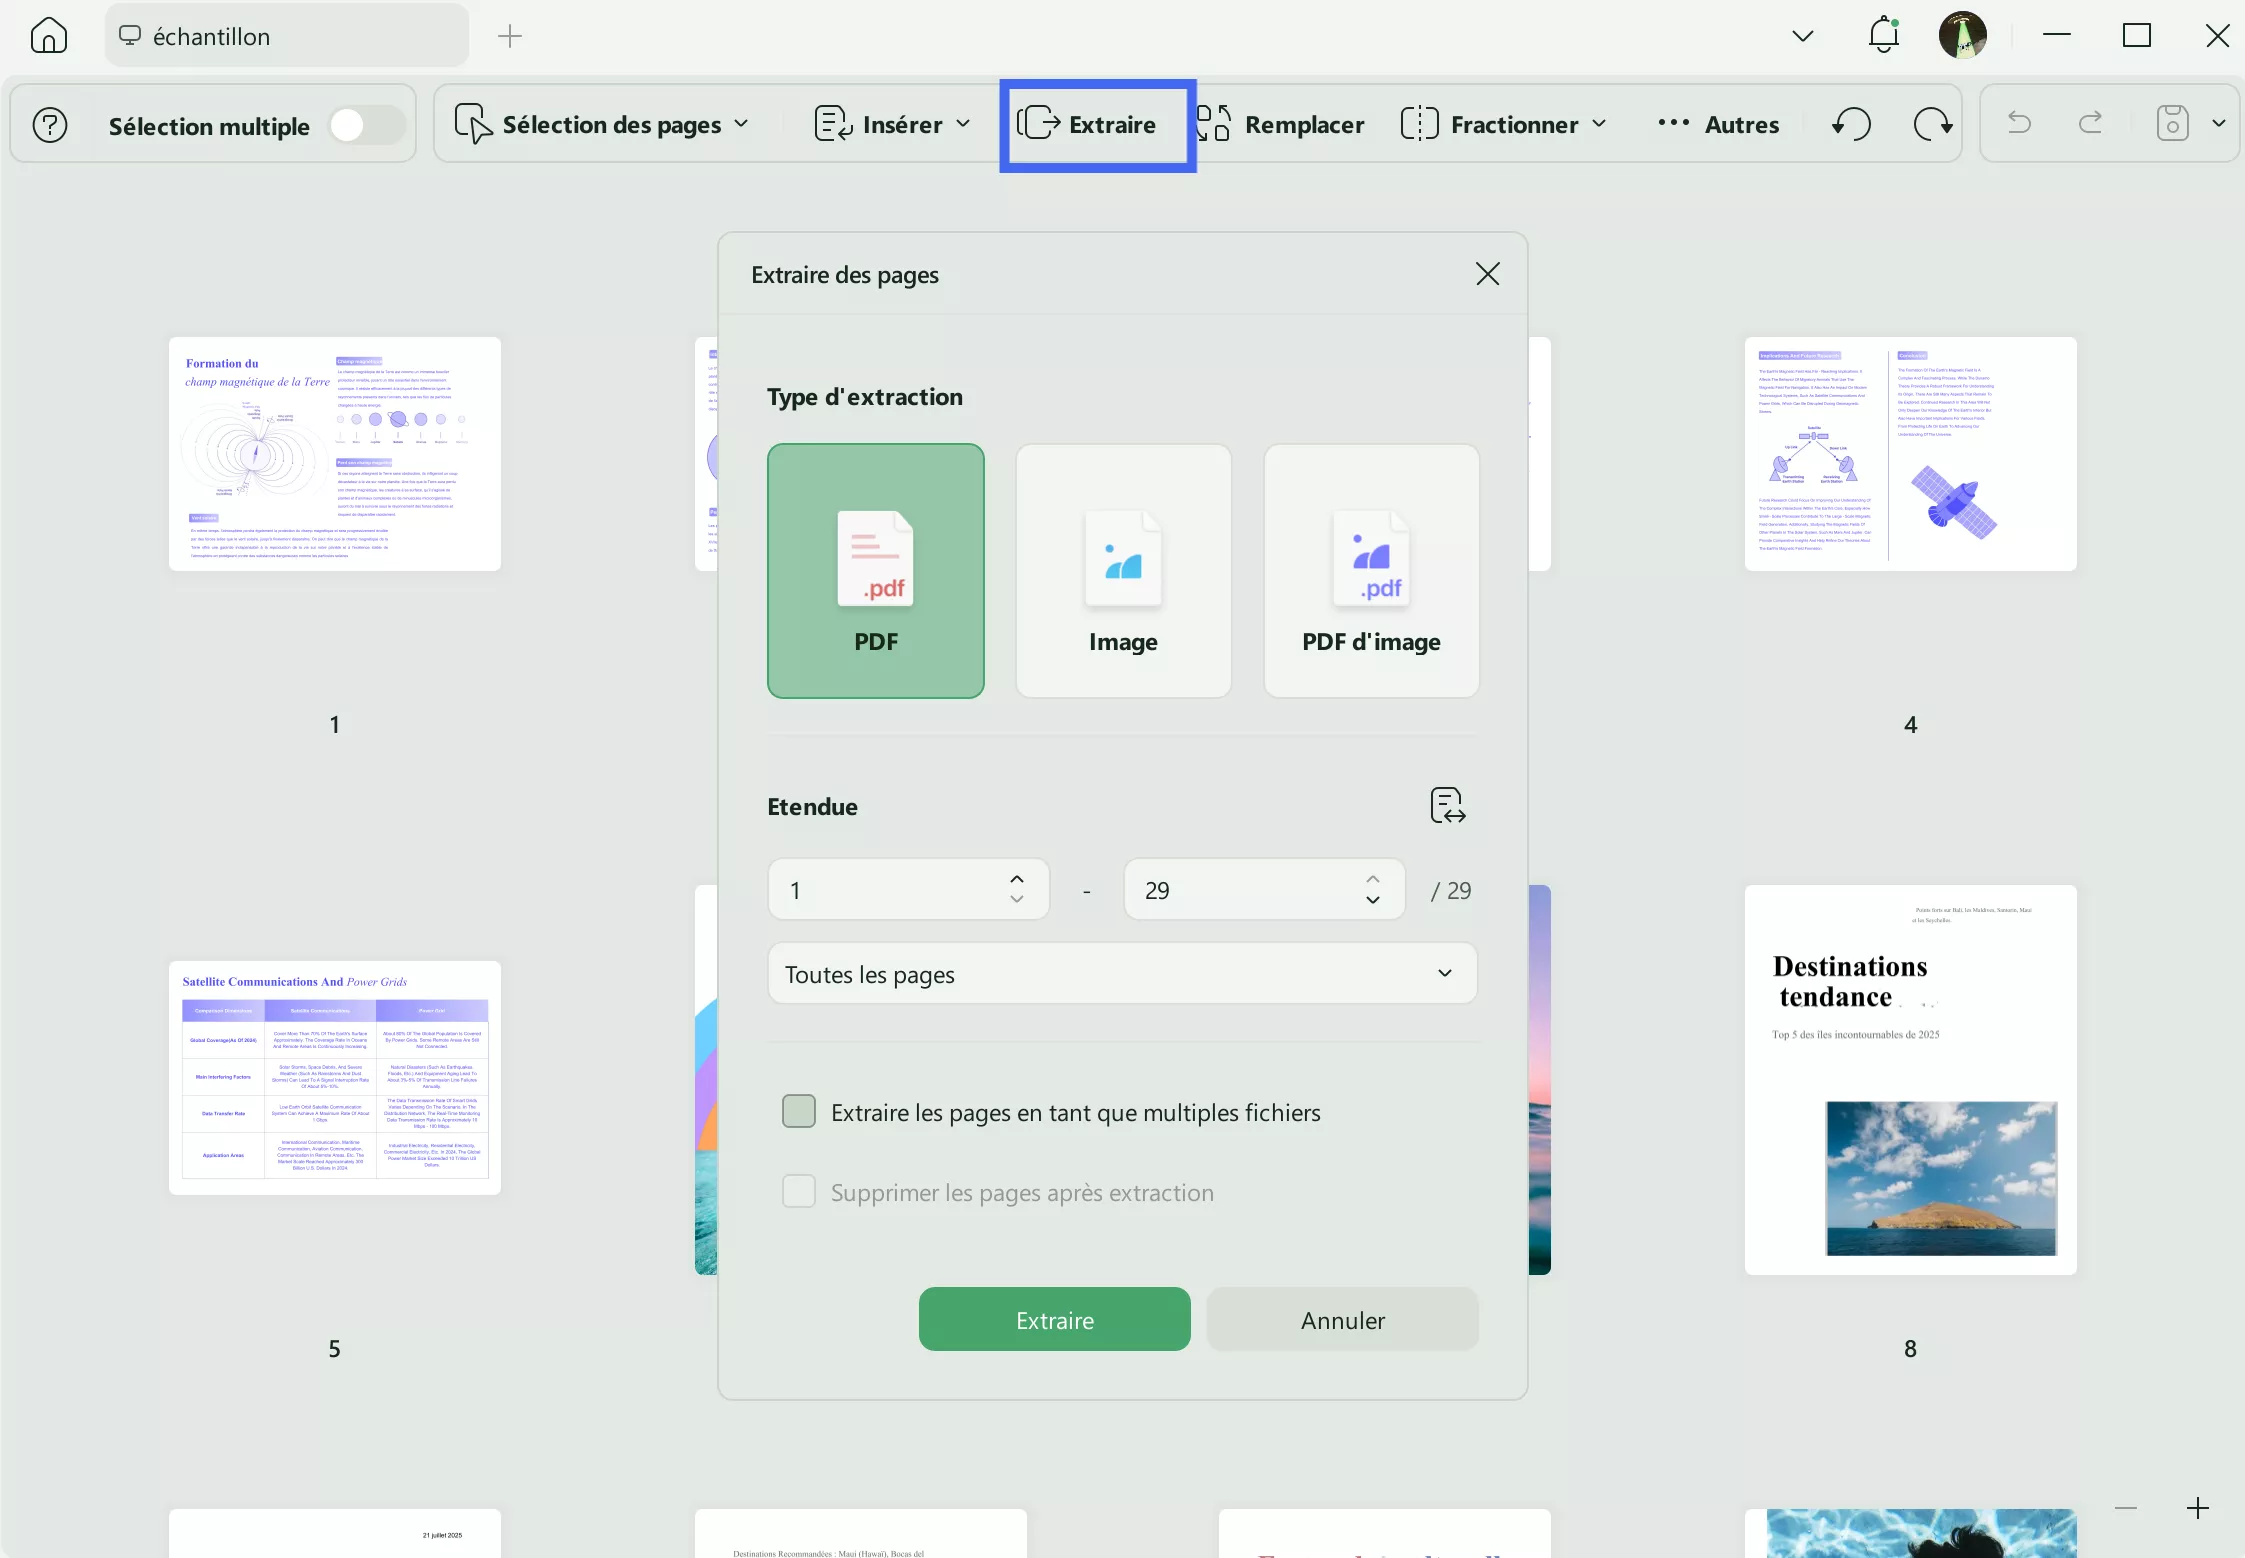2245x1558 pixels.
Task: Click the swap range icon beside Etendue
Action: click(x=1447, y=805)
